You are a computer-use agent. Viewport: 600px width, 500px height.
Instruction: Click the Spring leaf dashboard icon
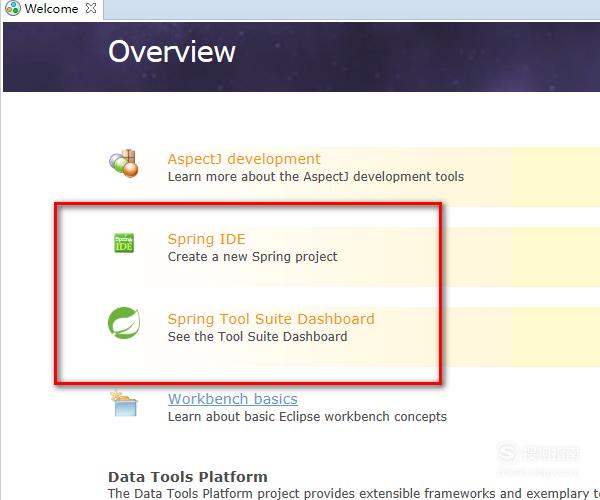point(124,323)
